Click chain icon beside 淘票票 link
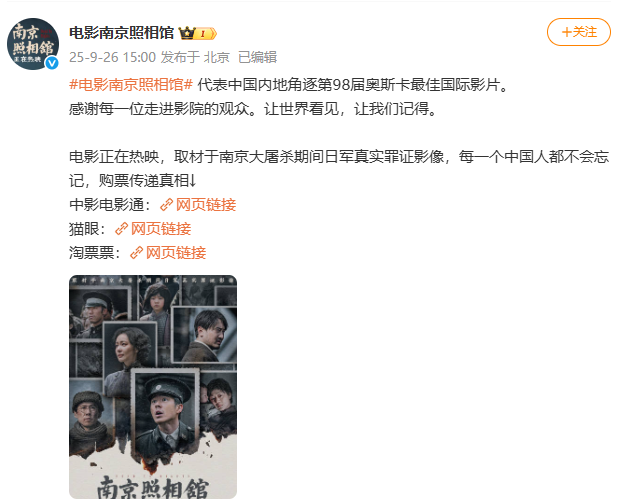 coord(136,253)
